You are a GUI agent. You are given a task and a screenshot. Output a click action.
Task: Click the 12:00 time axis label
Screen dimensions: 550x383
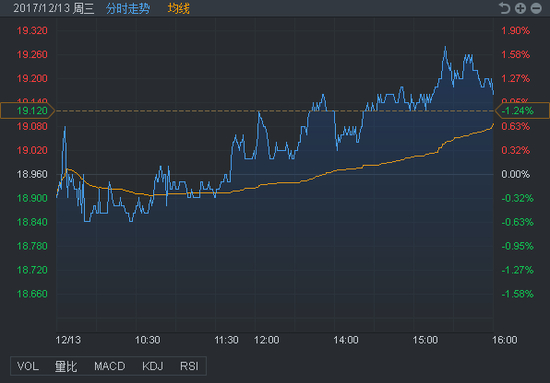(x=267, y=340)
